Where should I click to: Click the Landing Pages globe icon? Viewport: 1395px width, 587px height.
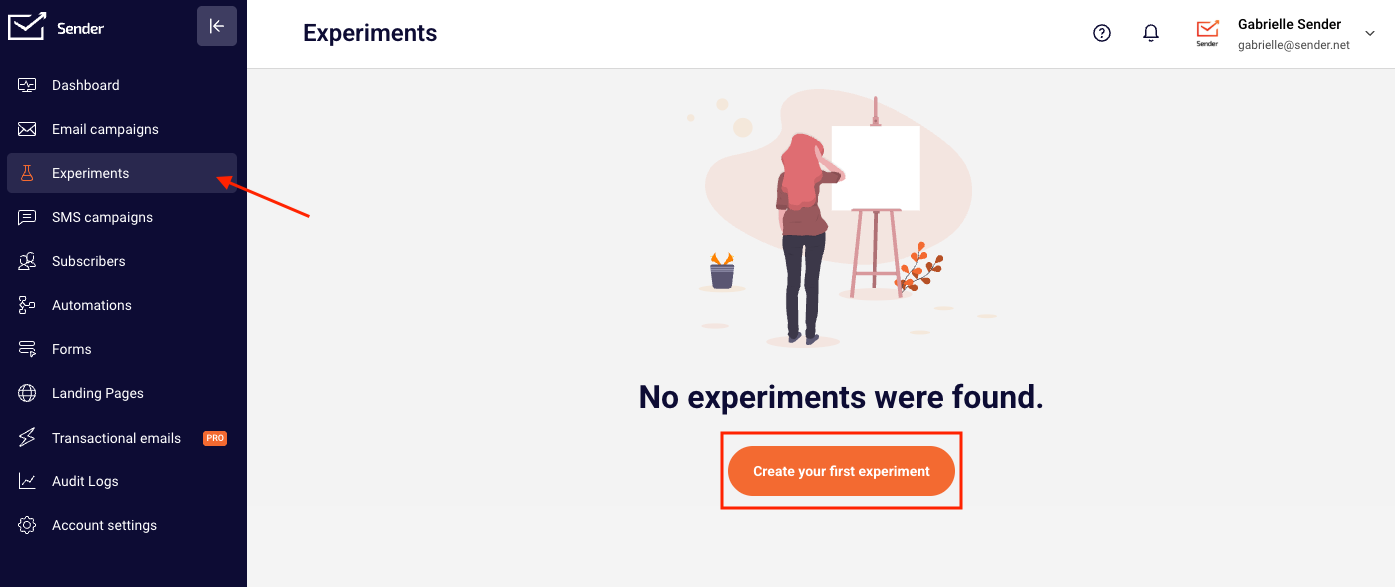point(27,393)
